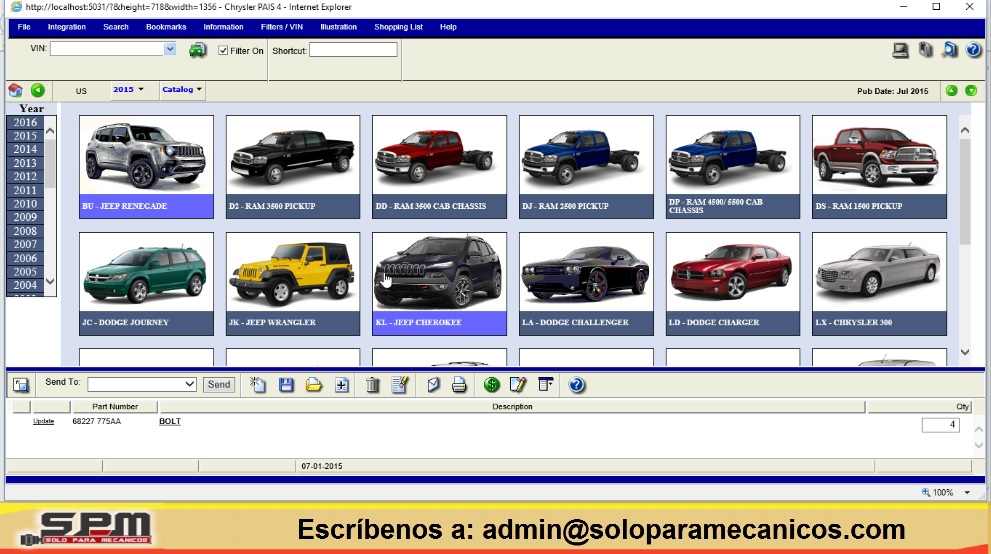Screen dimensions: 991x554
Task: Open the Integration menu
Action: click(66, 27)
